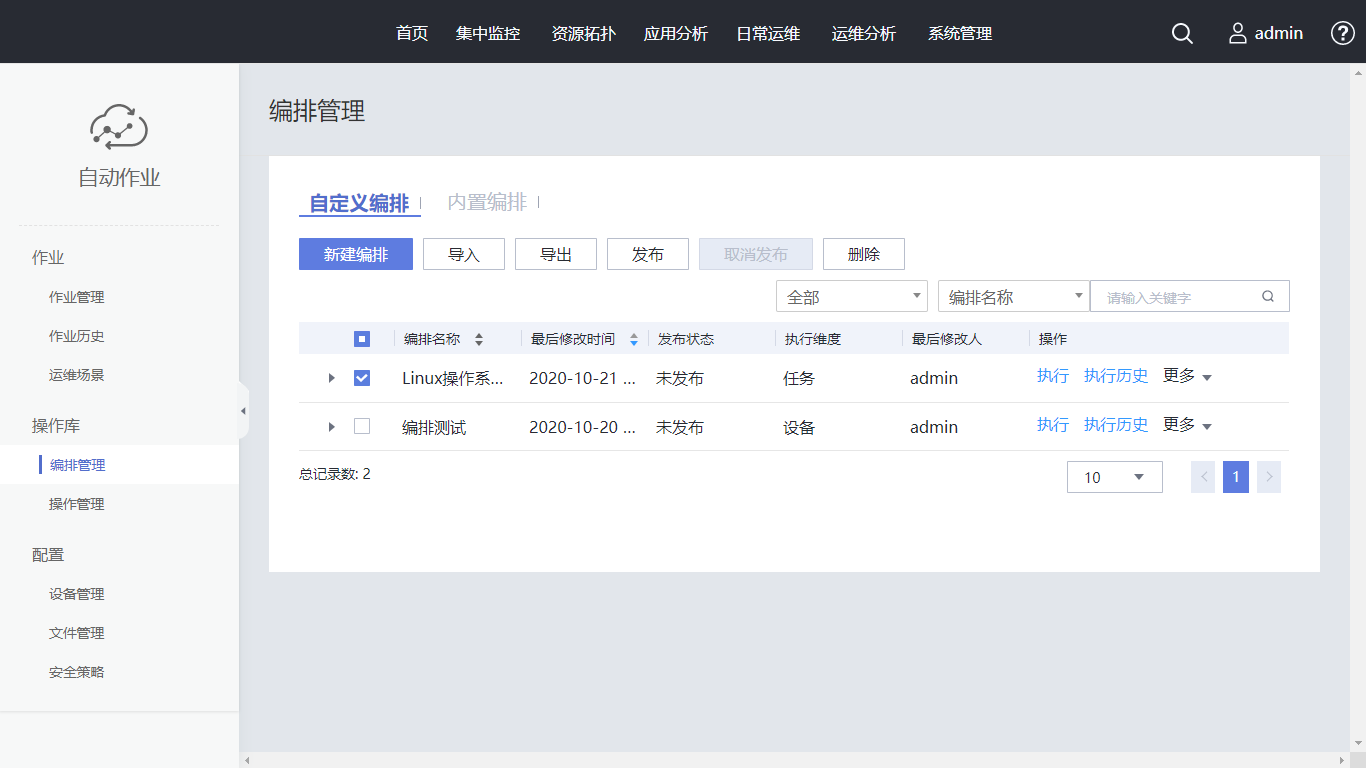Click the 请输入关键字 search input field
Screen dimensions: 1366x768
coord(1175,297)
